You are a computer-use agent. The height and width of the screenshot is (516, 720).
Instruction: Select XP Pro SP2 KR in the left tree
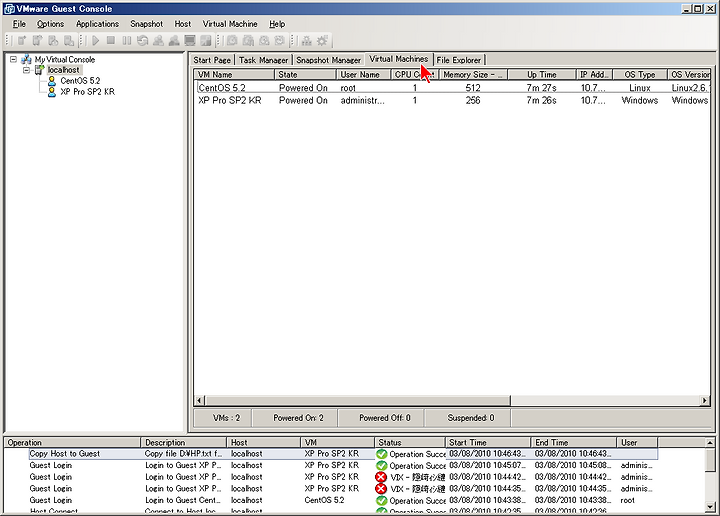tap(88, 91)
